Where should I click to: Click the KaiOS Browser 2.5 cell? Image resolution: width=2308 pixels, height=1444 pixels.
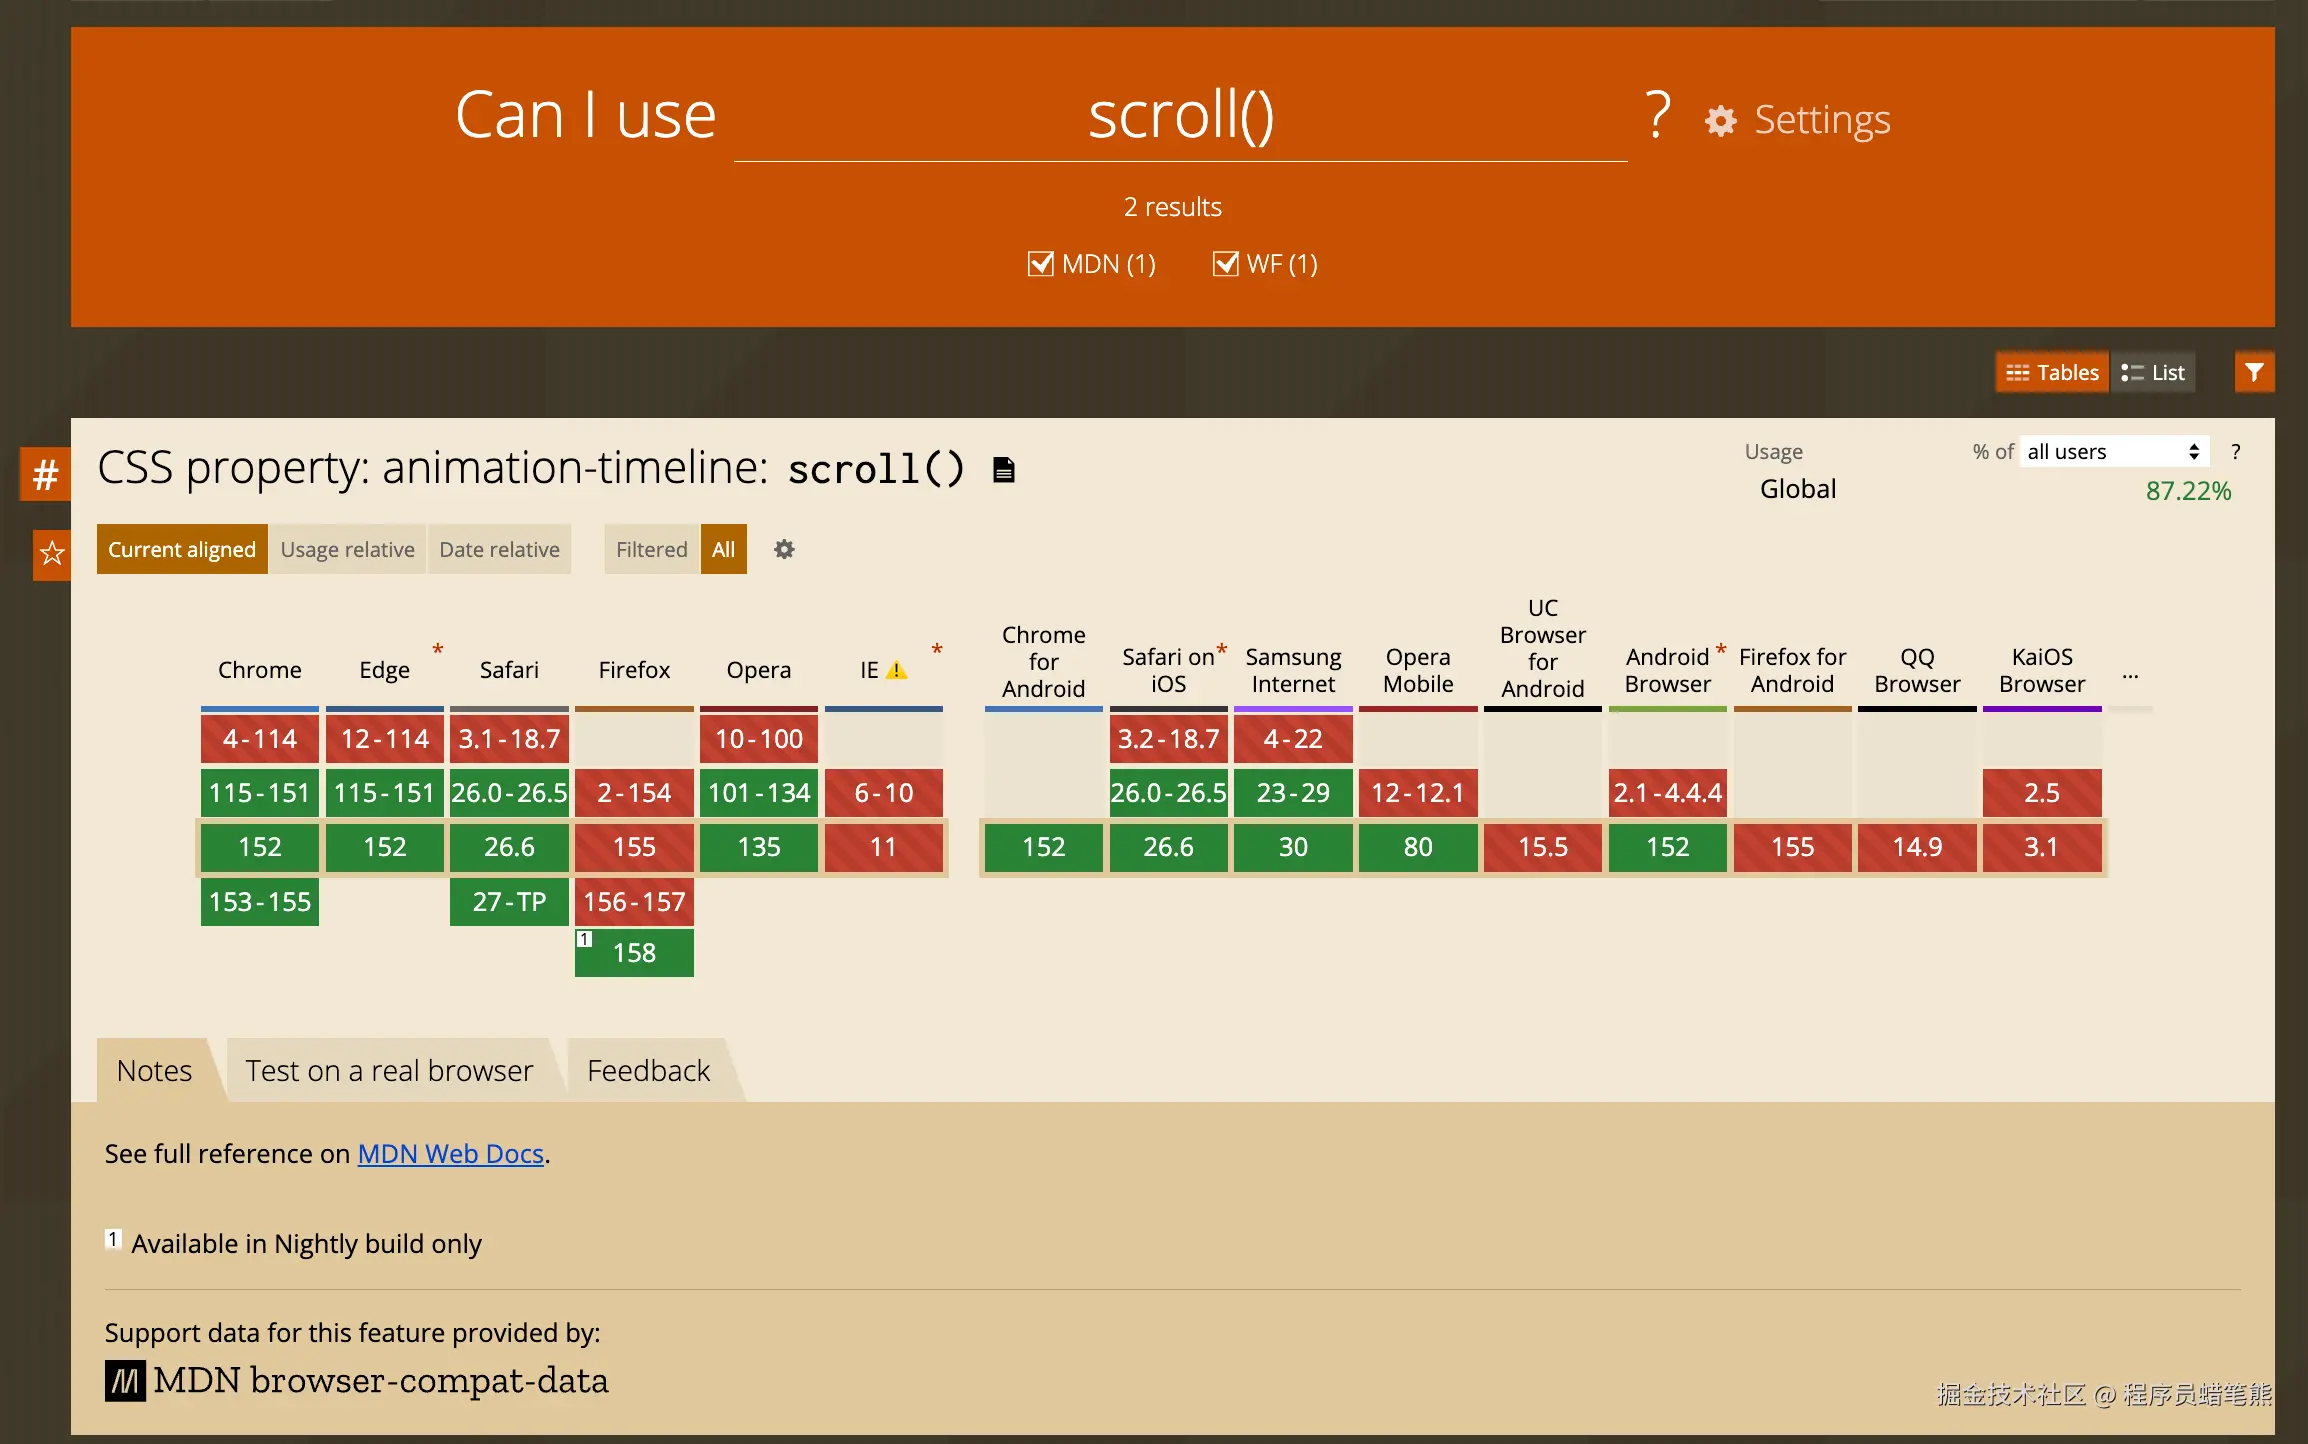pyautogui.click(x=2042, y=793)
